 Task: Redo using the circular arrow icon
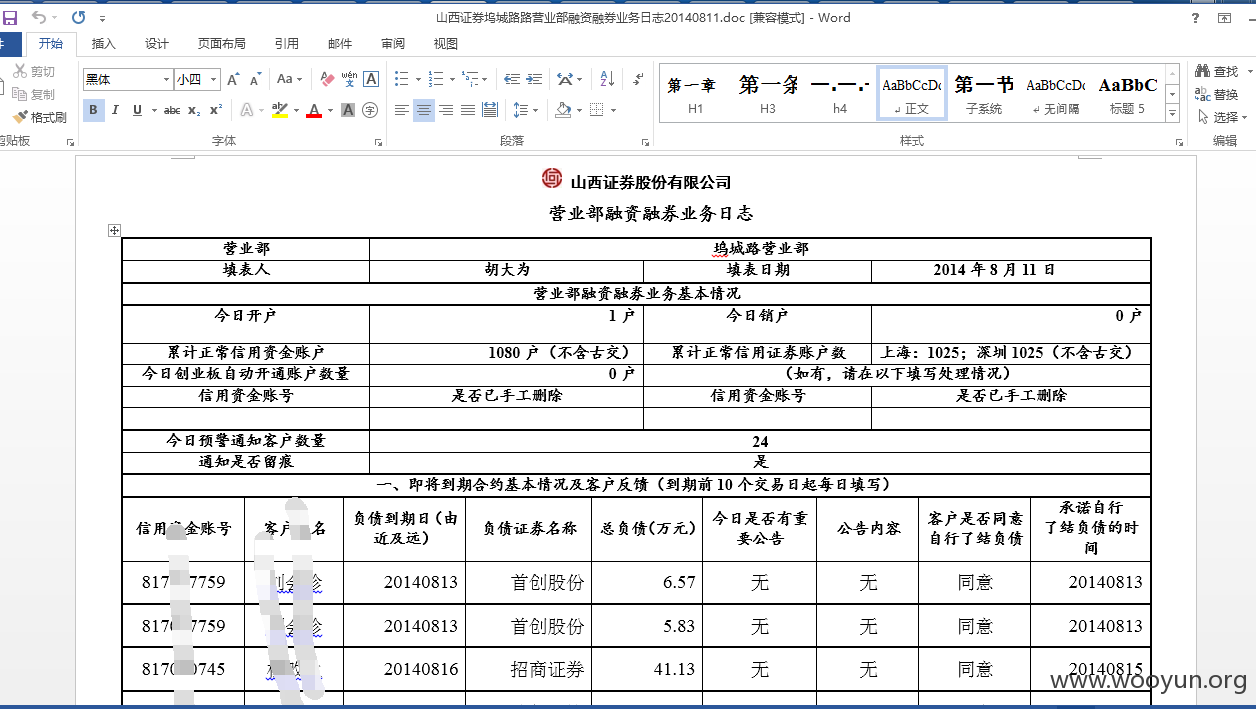pos(78,17)
